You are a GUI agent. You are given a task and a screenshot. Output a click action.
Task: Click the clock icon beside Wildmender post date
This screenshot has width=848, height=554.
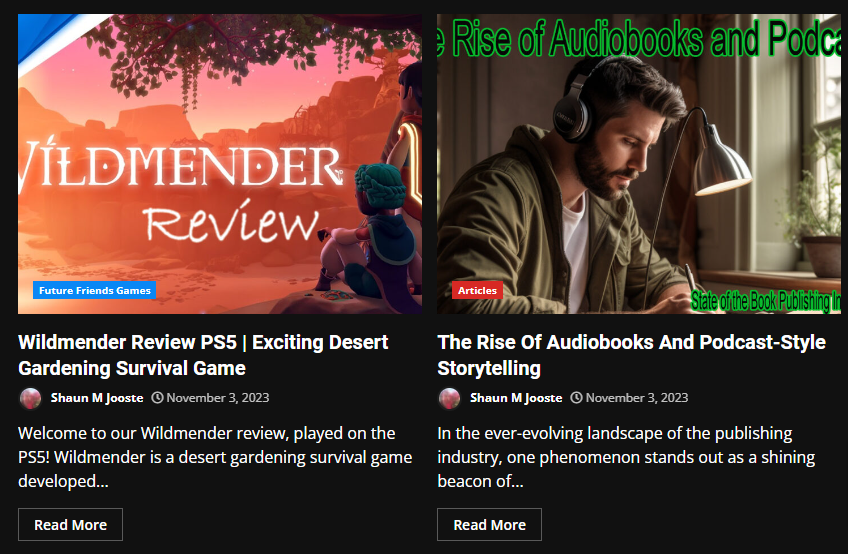click(x=157, y=398)
